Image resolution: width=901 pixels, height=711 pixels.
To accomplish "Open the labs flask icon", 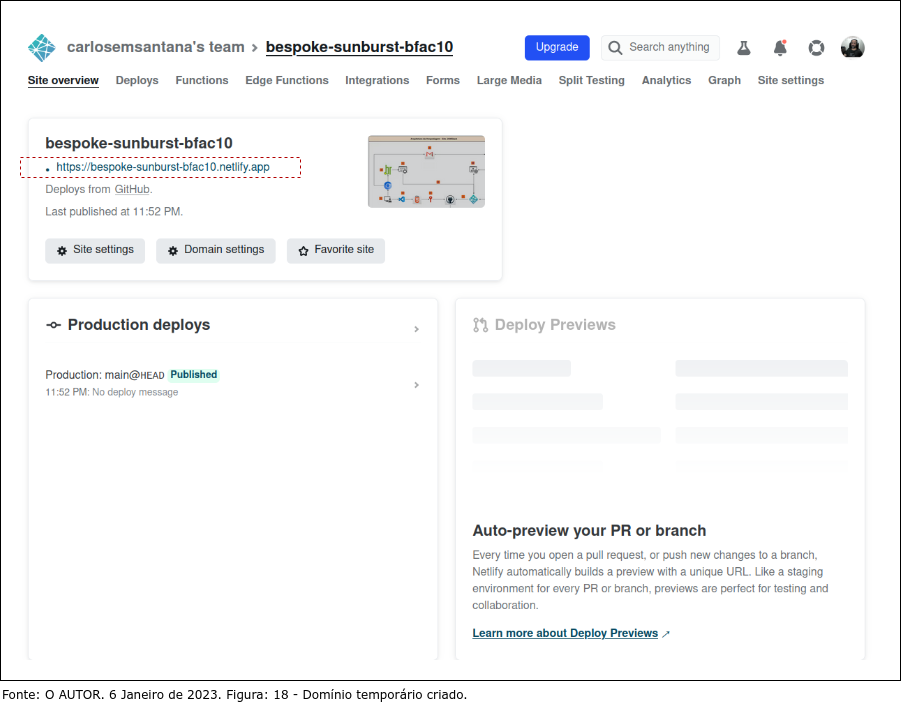I will click(744, 48).
